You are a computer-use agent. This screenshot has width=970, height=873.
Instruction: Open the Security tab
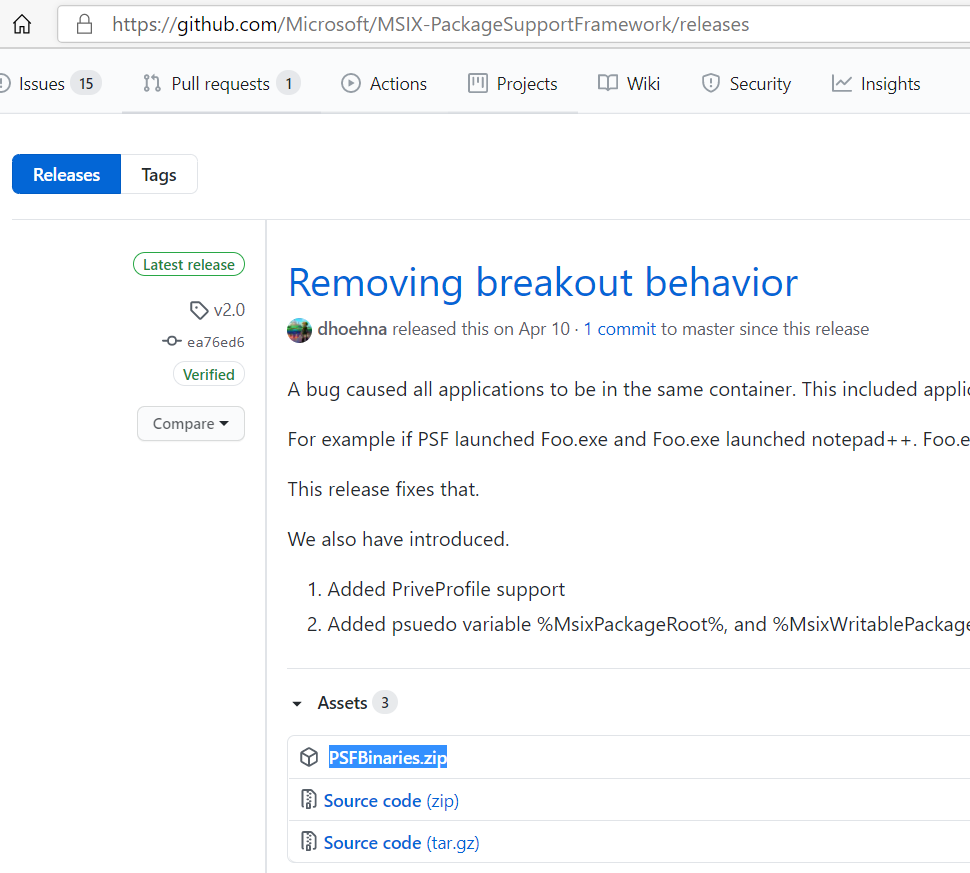(746, 84)
